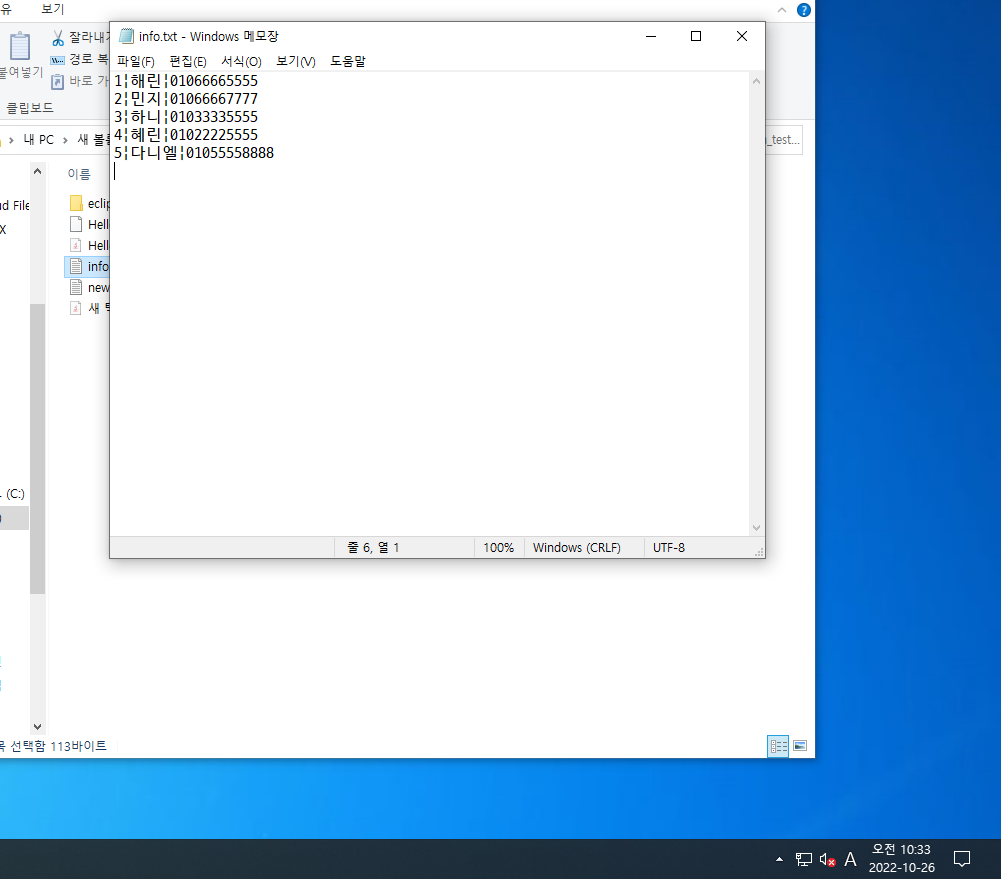Click Explorer navigation pane scroll up arrow
The height and width of the screenshot is (879, 1001).
click(38, 171)
